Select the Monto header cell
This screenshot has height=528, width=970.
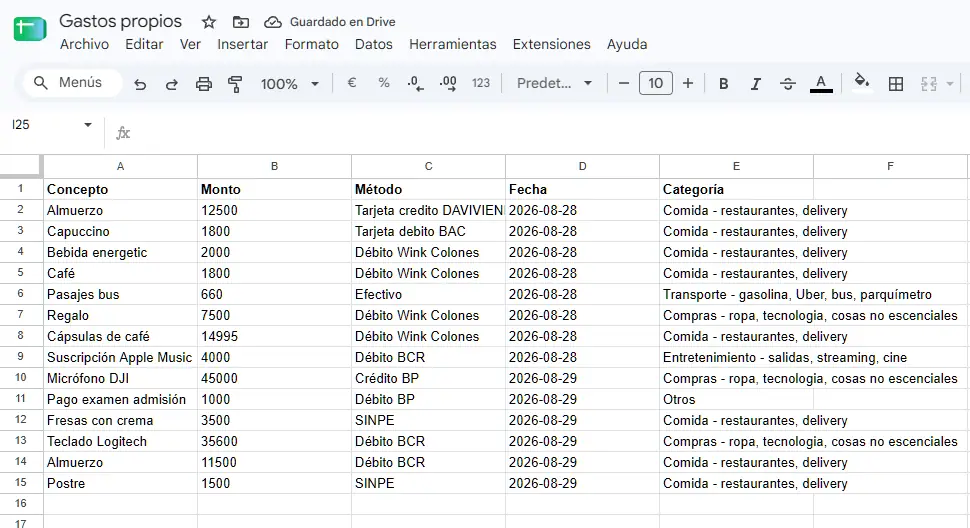(274, 189)
